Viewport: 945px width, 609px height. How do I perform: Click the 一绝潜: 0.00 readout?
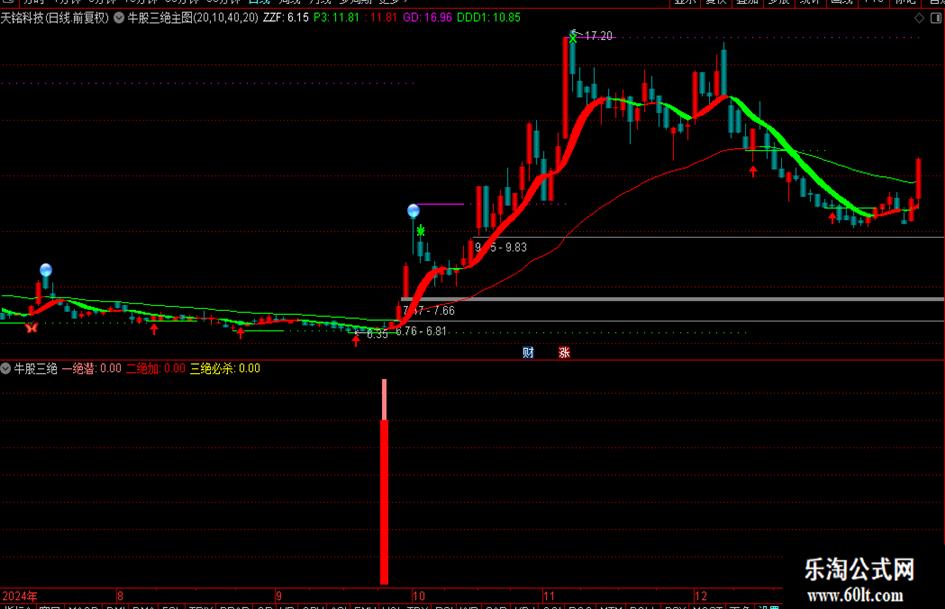pos(92,368)
